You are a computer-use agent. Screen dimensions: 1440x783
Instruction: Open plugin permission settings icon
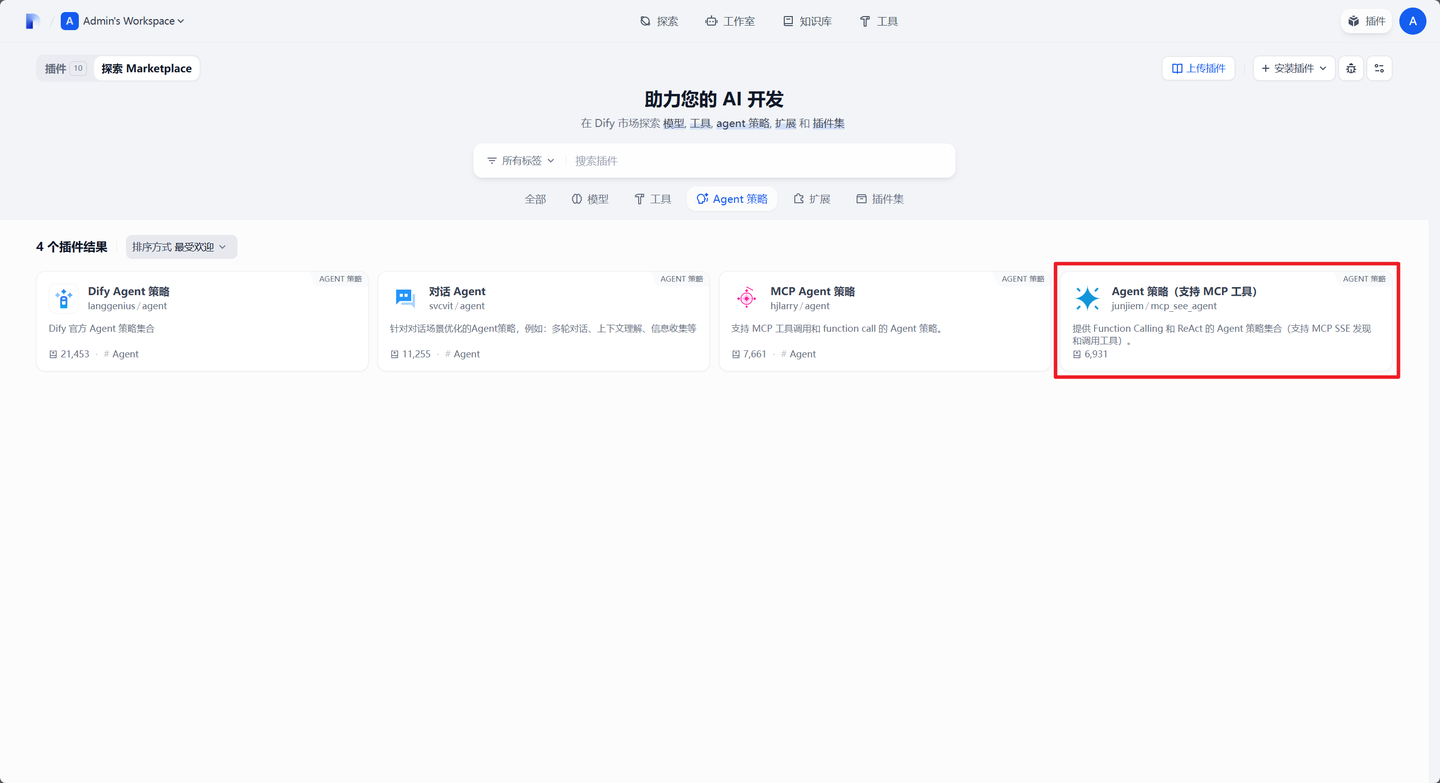tap(1379, 68)
